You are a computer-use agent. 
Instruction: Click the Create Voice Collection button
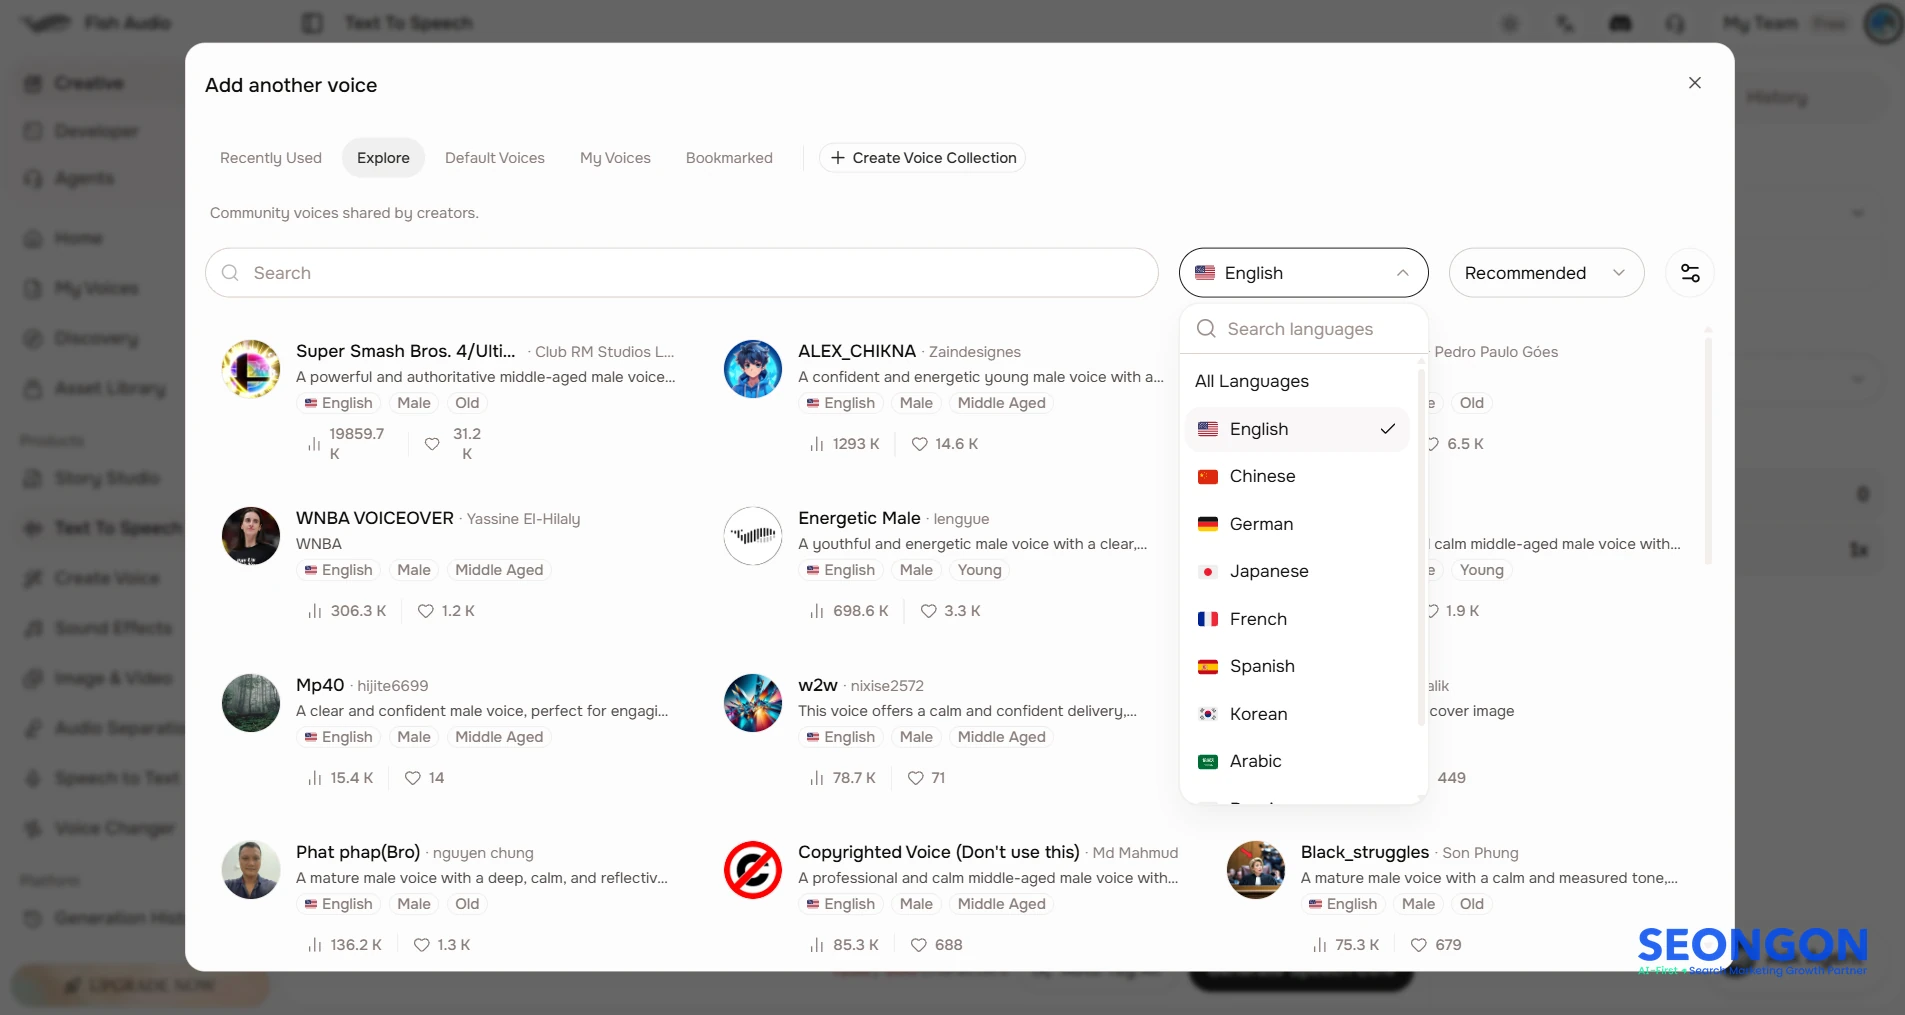tap(922, 158)
